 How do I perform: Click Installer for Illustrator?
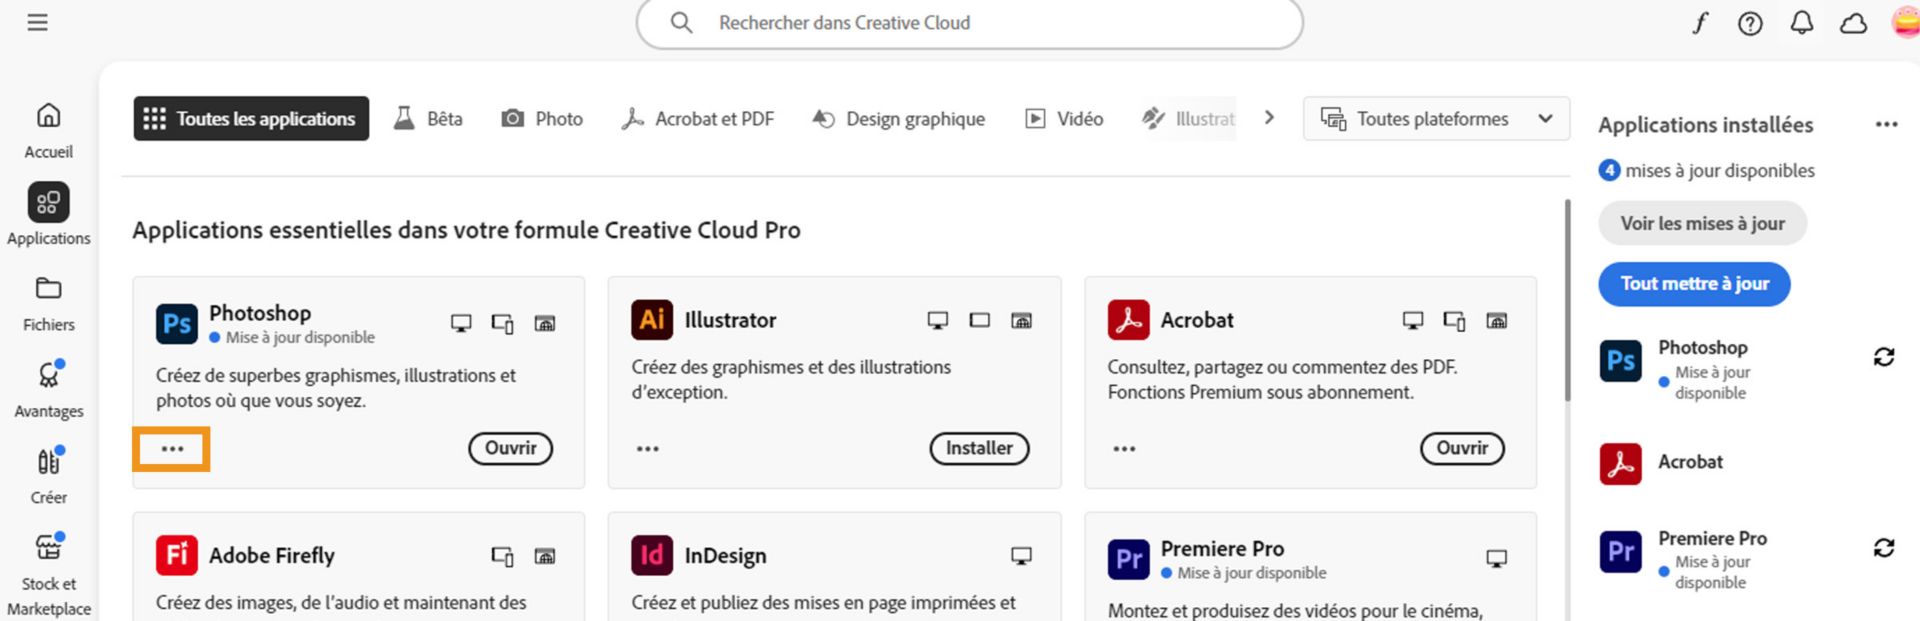click(x=979, y=449)
